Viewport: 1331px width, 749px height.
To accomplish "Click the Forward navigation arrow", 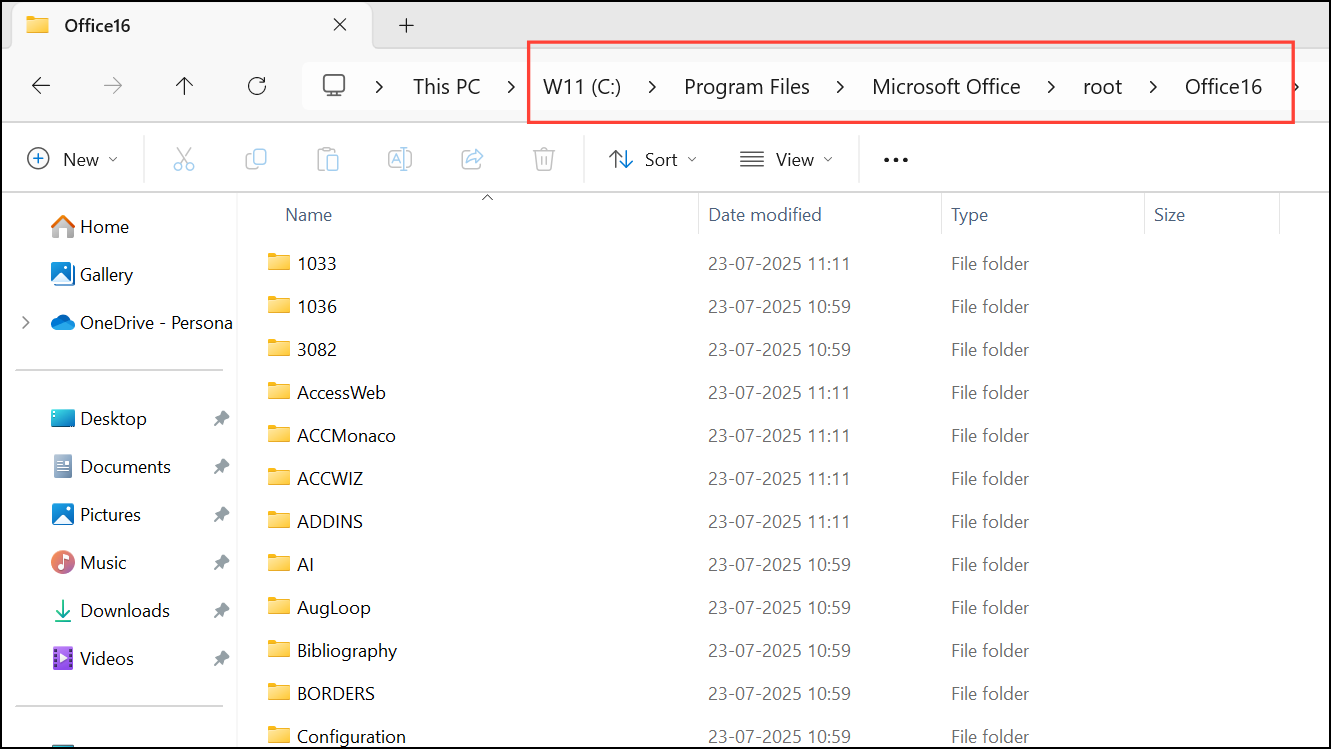I will pyautogui.click(x=113, y=86).
